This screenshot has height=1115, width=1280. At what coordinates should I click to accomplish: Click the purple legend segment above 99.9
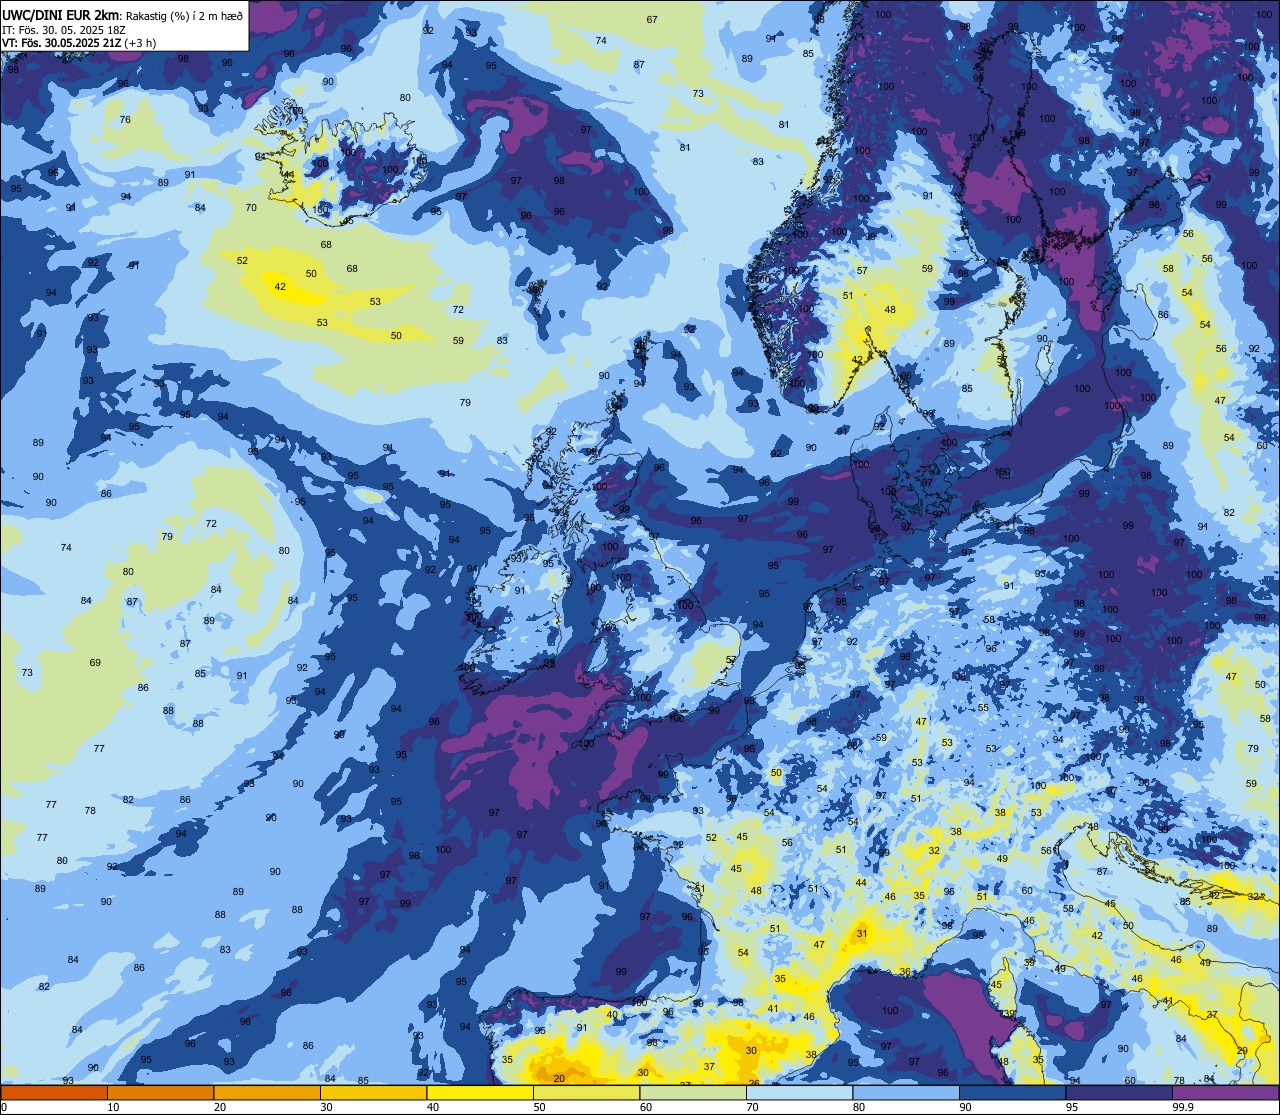1225,1092
